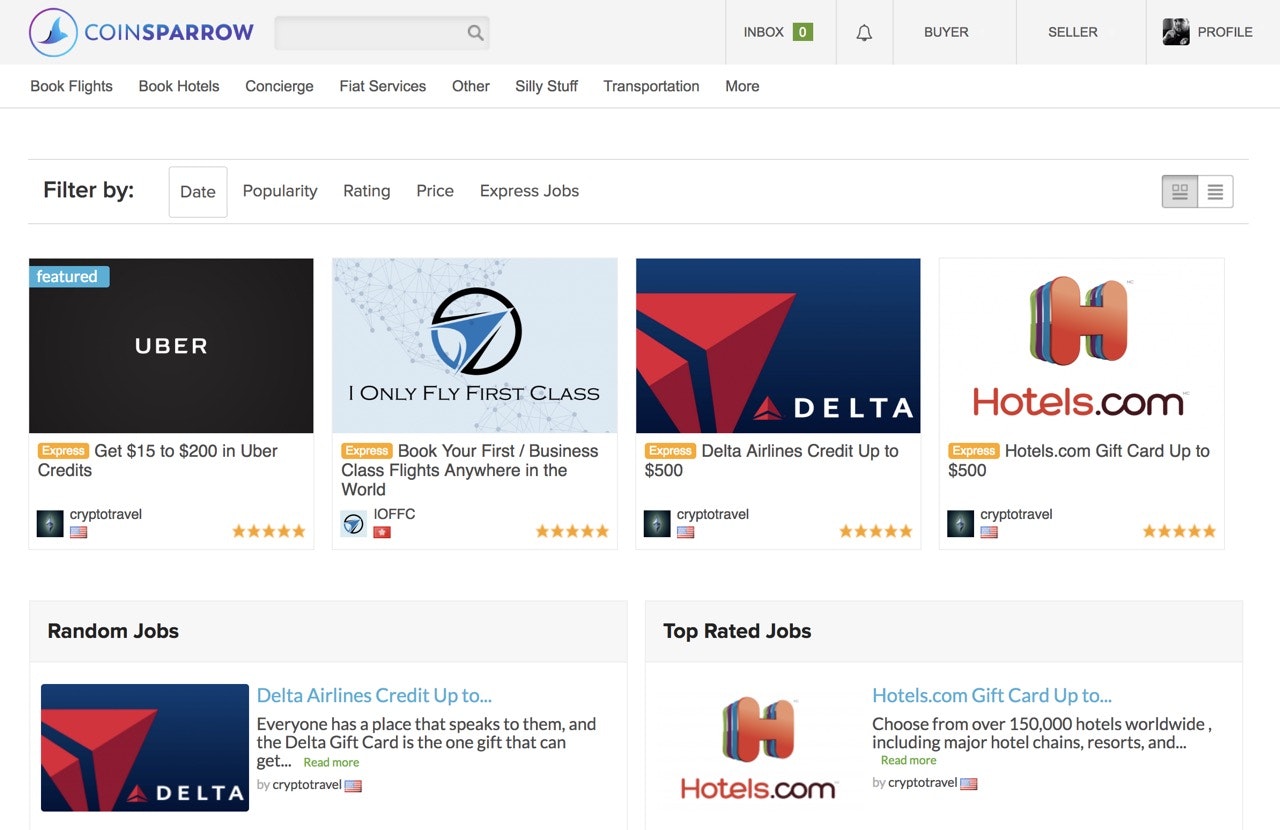Open Delta card image in top row

pos(778,346)
